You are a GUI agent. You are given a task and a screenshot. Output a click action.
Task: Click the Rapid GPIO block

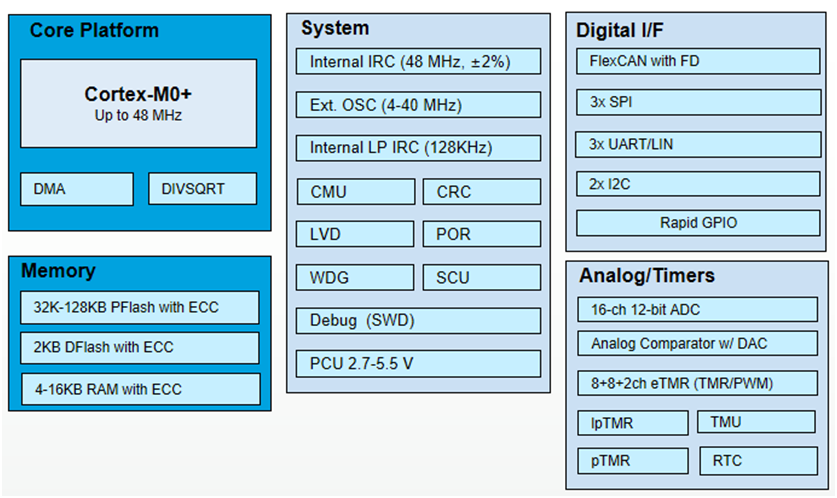tap(697, 222)
